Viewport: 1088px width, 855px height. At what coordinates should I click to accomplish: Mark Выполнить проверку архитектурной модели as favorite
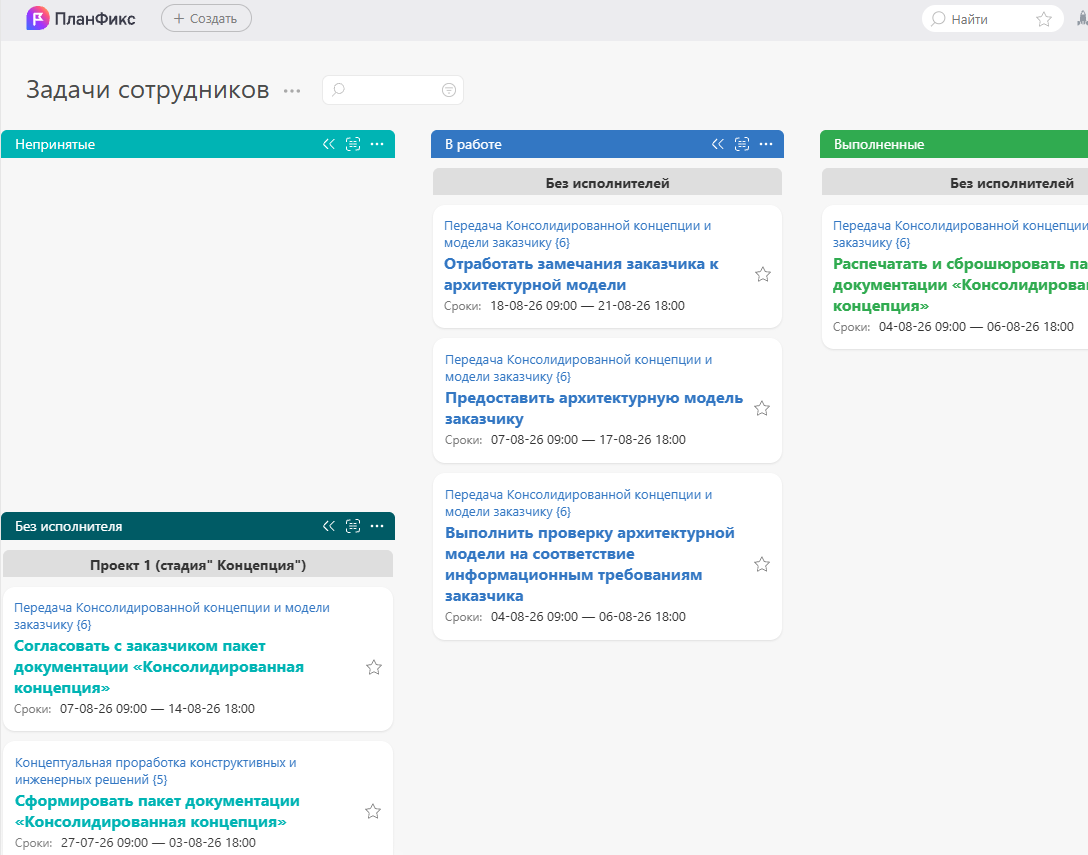click(762, 564)
